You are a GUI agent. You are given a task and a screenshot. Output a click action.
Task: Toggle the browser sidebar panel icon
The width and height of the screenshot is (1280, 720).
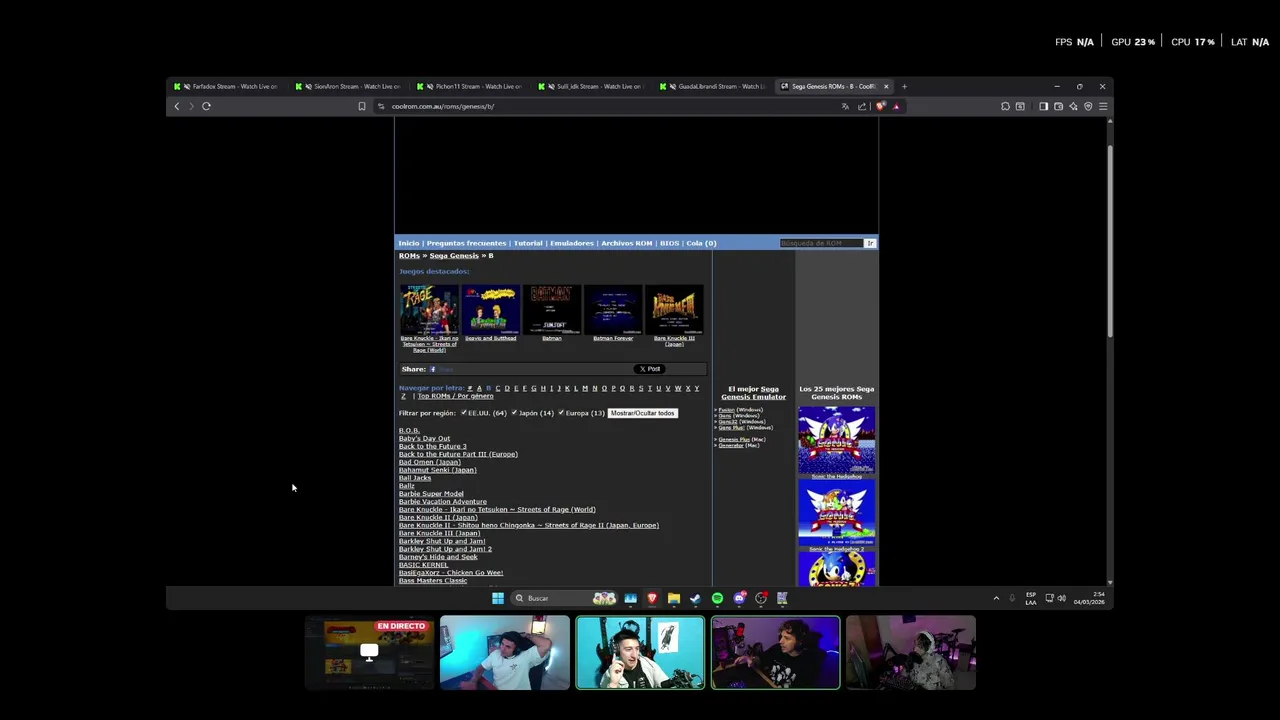point(1043,106)
